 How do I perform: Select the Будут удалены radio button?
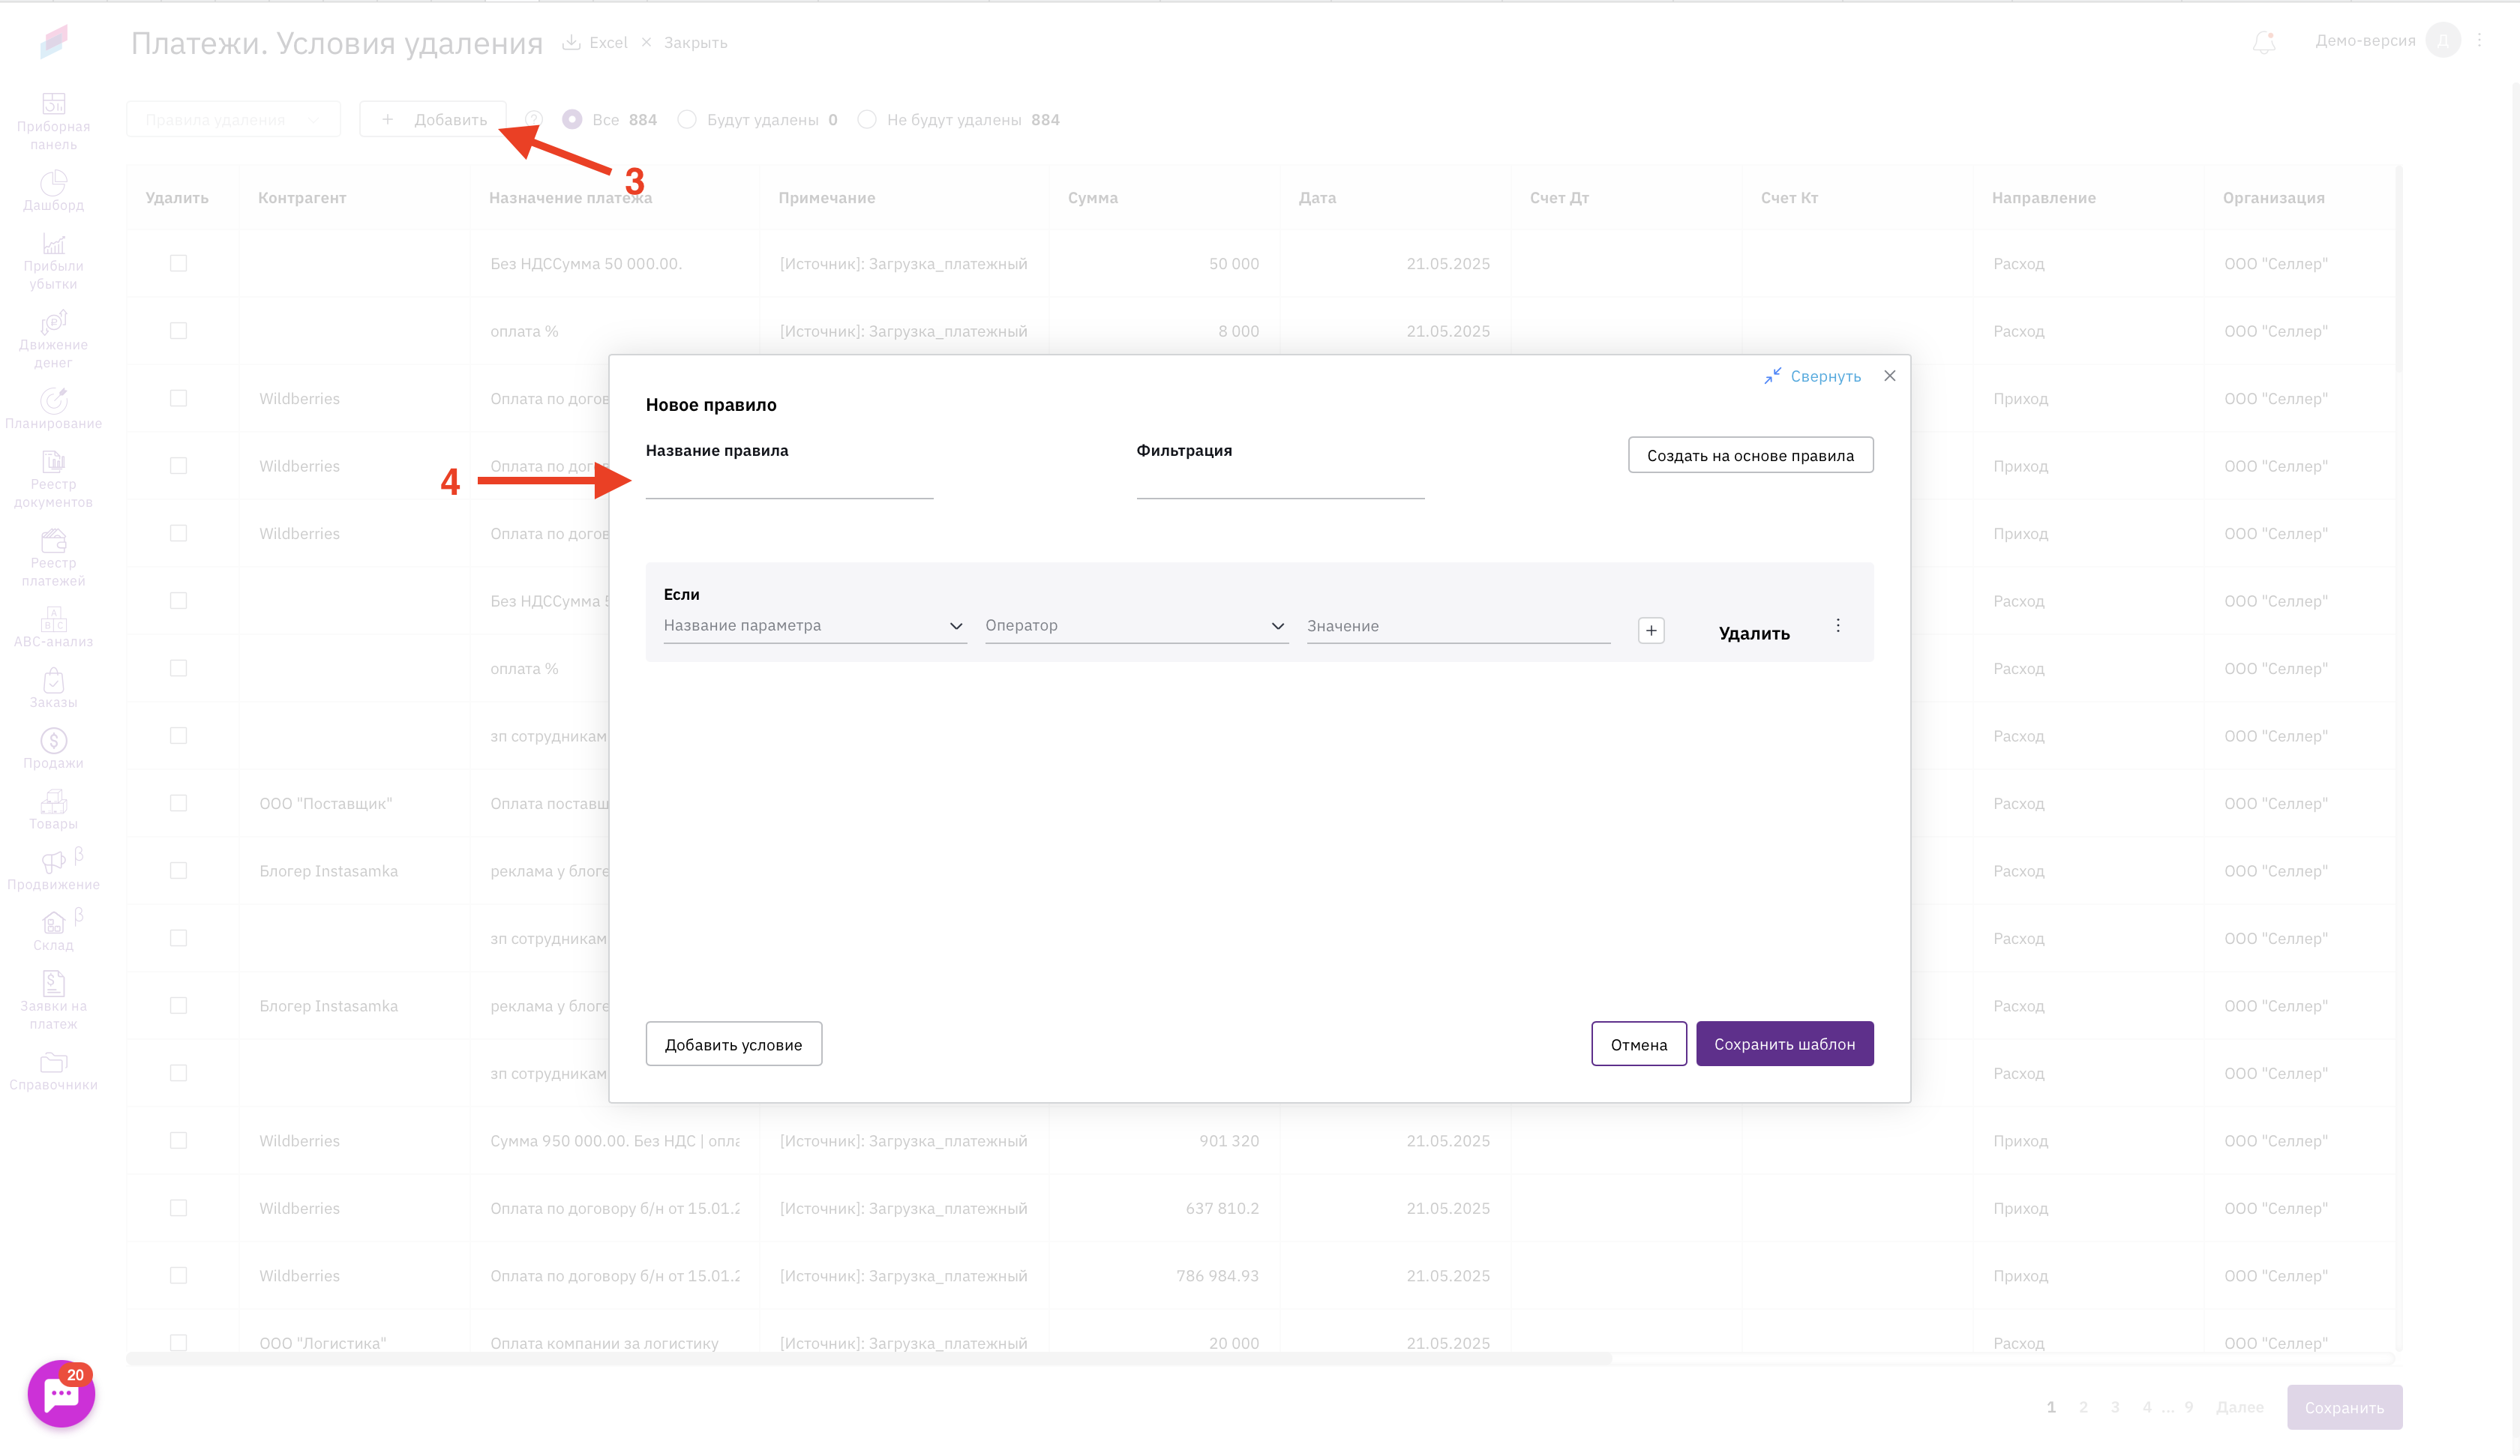[x=687, y=120]
